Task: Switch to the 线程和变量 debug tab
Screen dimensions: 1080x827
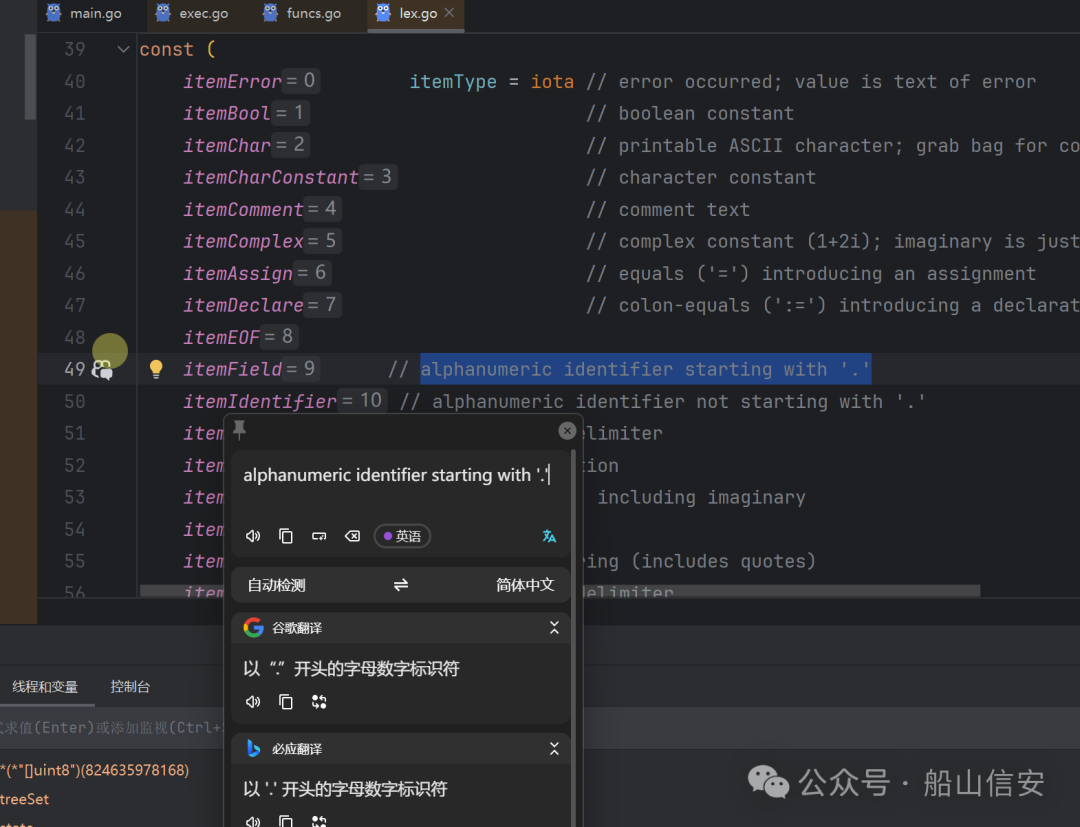Action: (x=45, y=687)
